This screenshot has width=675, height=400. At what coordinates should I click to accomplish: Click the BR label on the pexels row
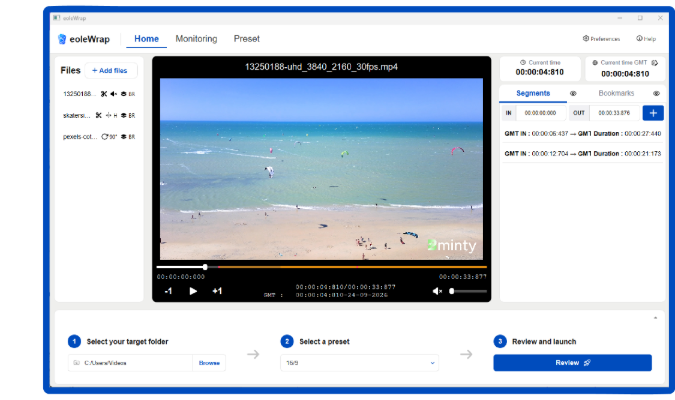click(132, 137)
